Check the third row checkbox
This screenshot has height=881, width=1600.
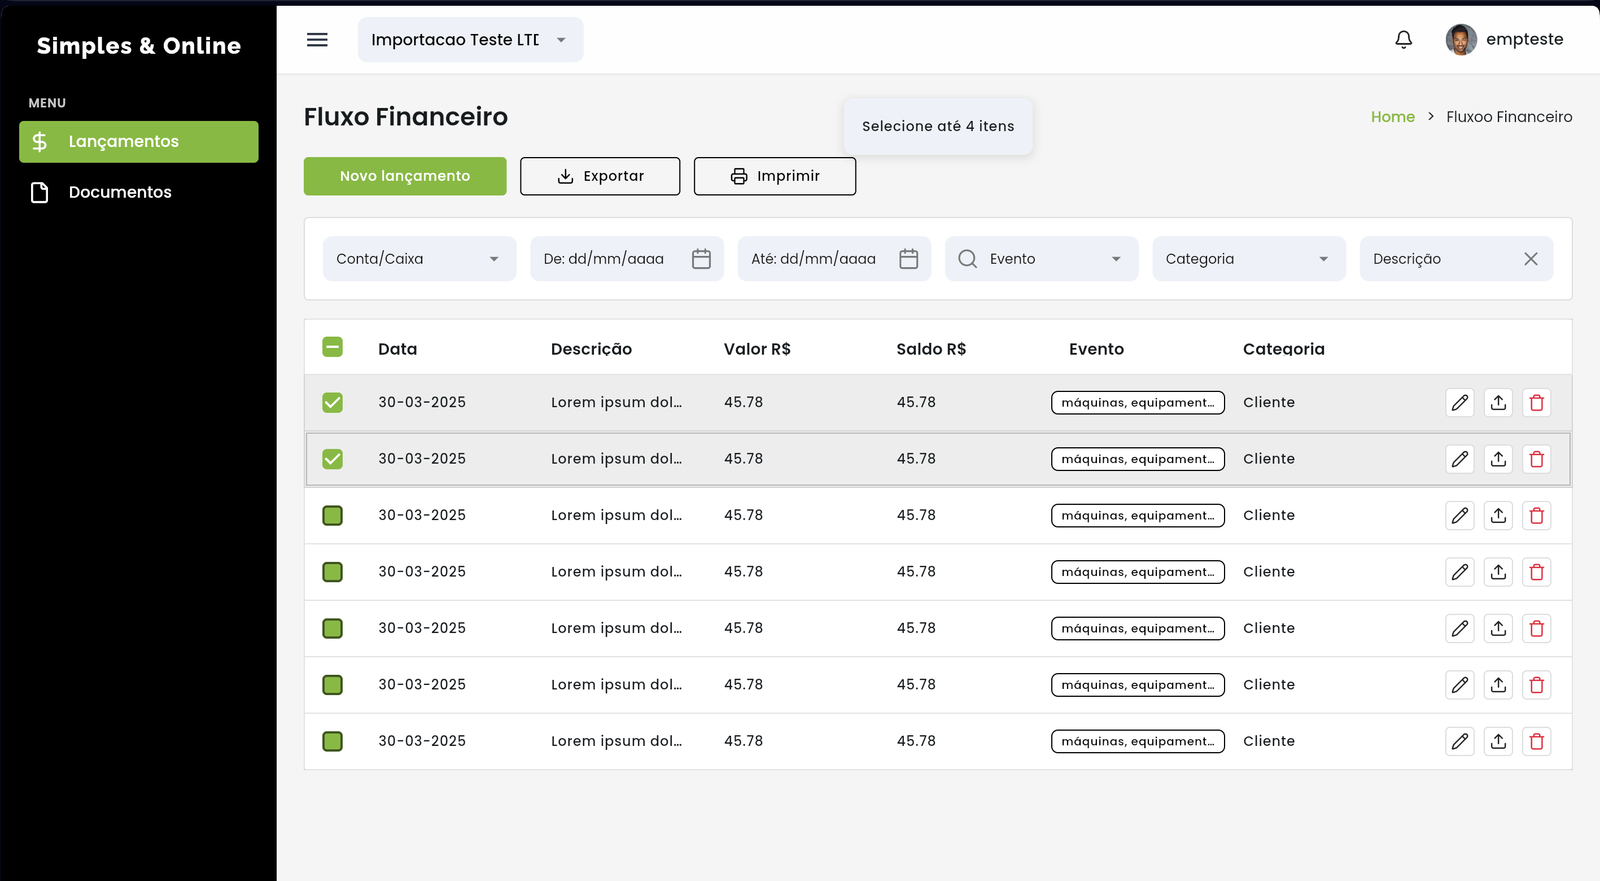[333, 516]
